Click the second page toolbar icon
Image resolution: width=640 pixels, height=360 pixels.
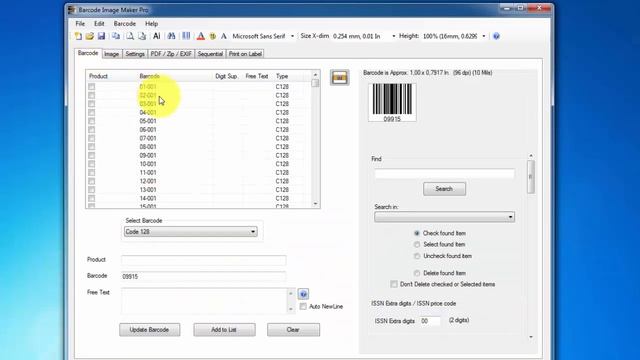pos(142,36)
